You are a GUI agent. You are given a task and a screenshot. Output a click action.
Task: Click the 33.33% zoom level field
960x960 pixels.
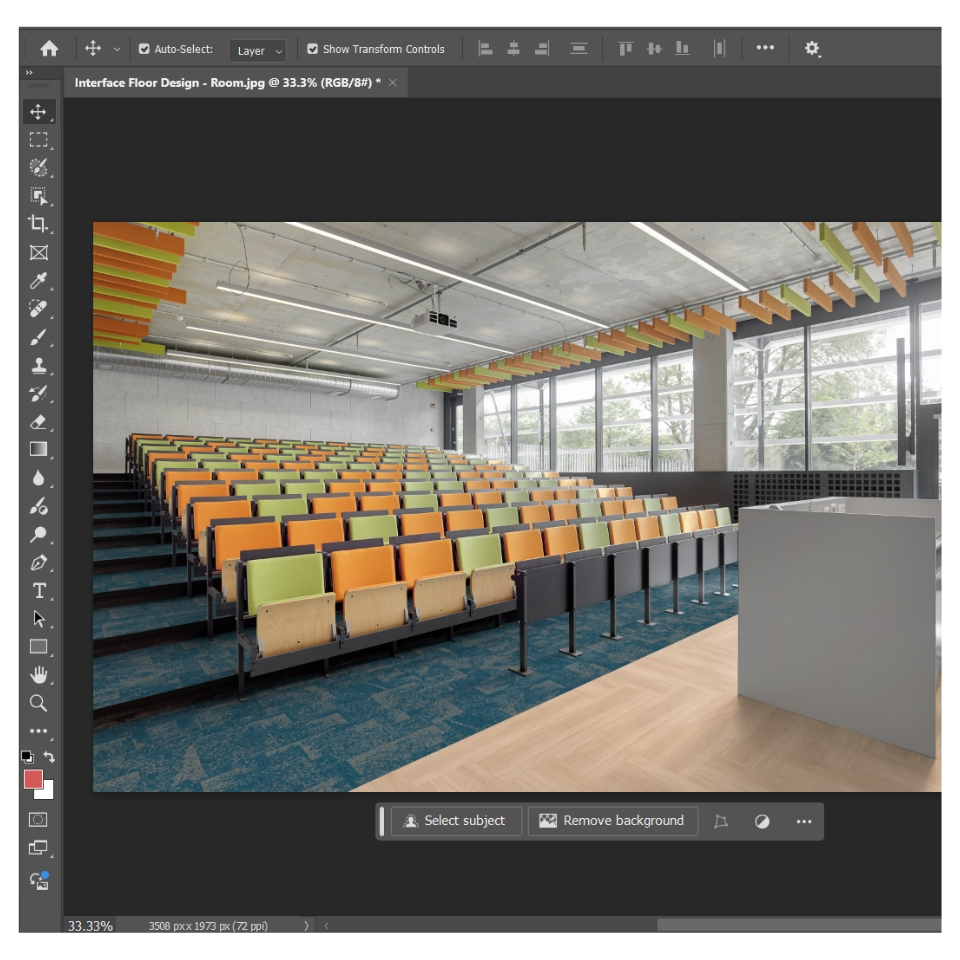click(x=90, y=926)
